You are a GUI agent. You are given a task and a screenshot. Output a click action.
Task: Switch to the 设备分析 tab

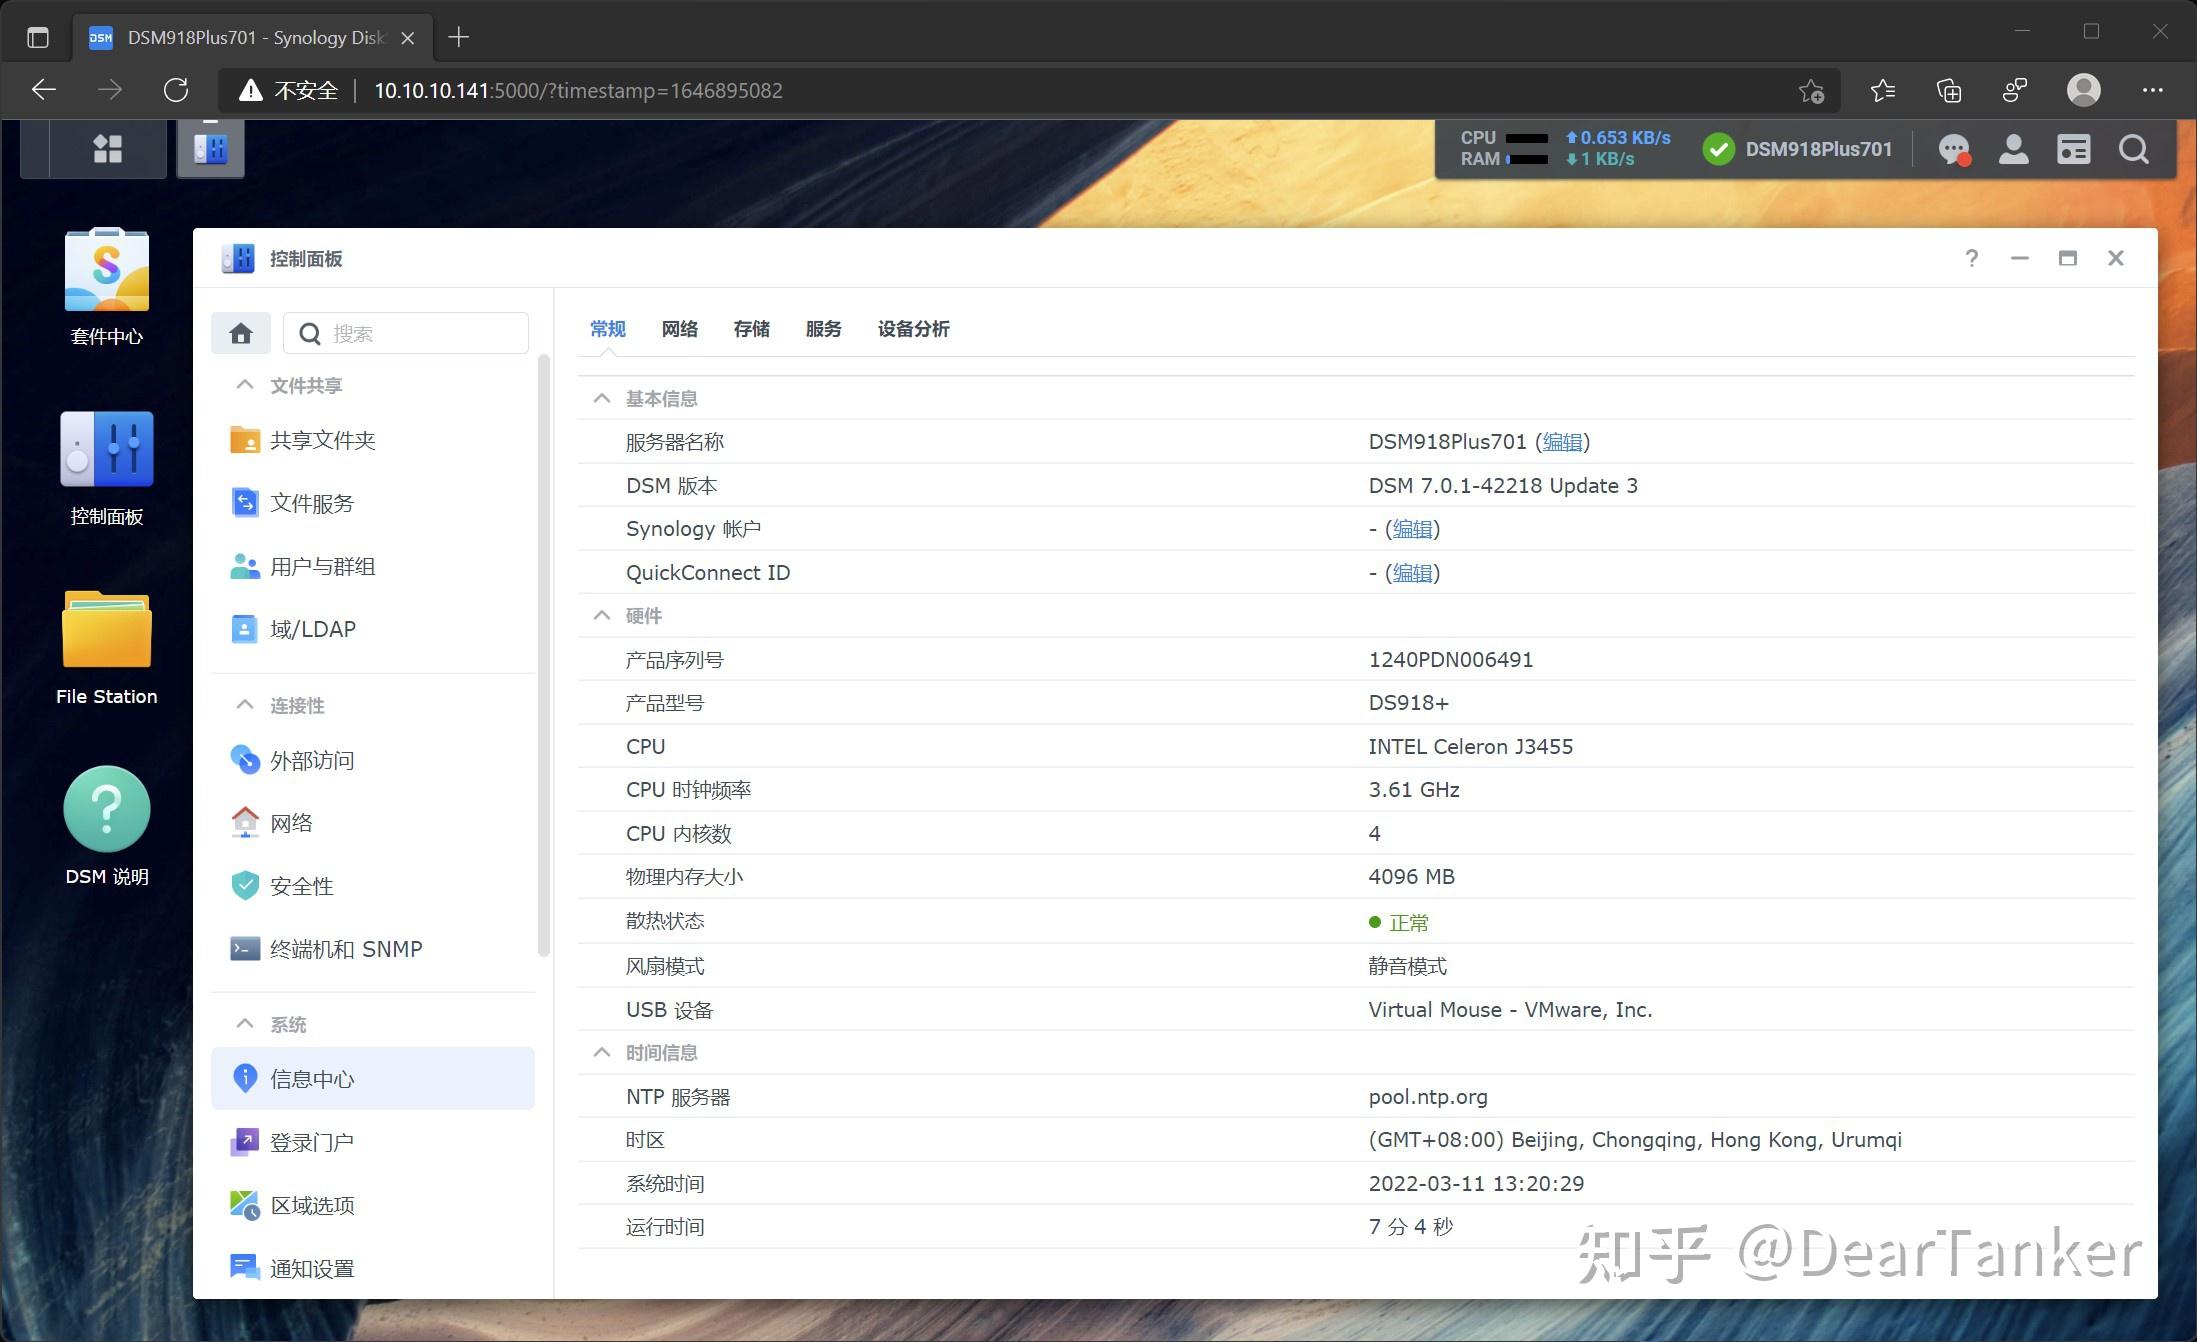coord(914,329)
